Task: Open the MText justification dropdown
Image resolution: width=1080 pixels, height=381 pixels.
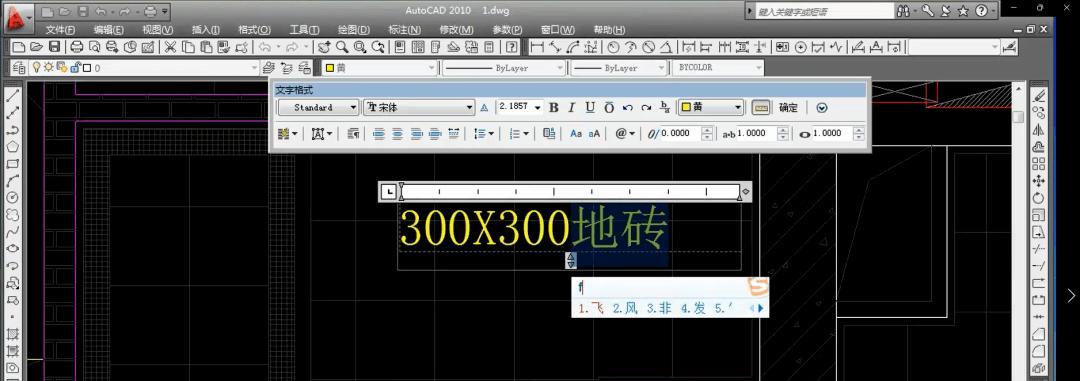Action: [x=322, y=134]
